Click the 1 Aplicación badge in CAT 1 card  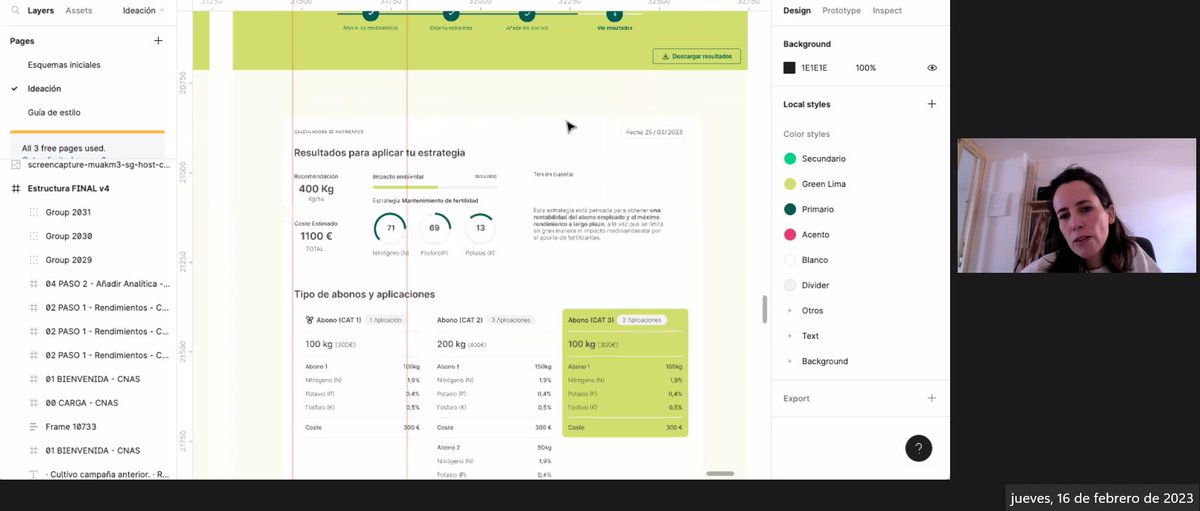point(386,320)
